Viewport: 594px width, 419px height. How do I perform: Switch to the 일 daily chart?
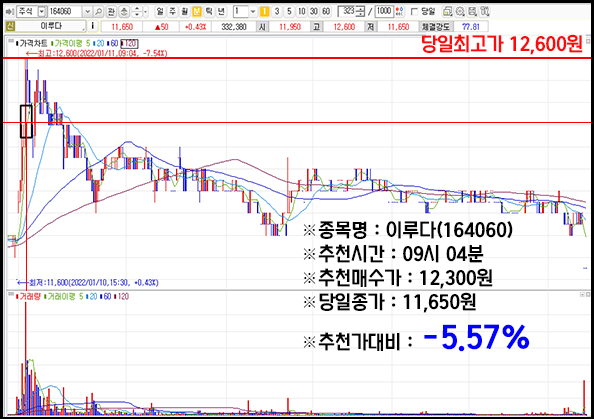(x=160, y=11)
